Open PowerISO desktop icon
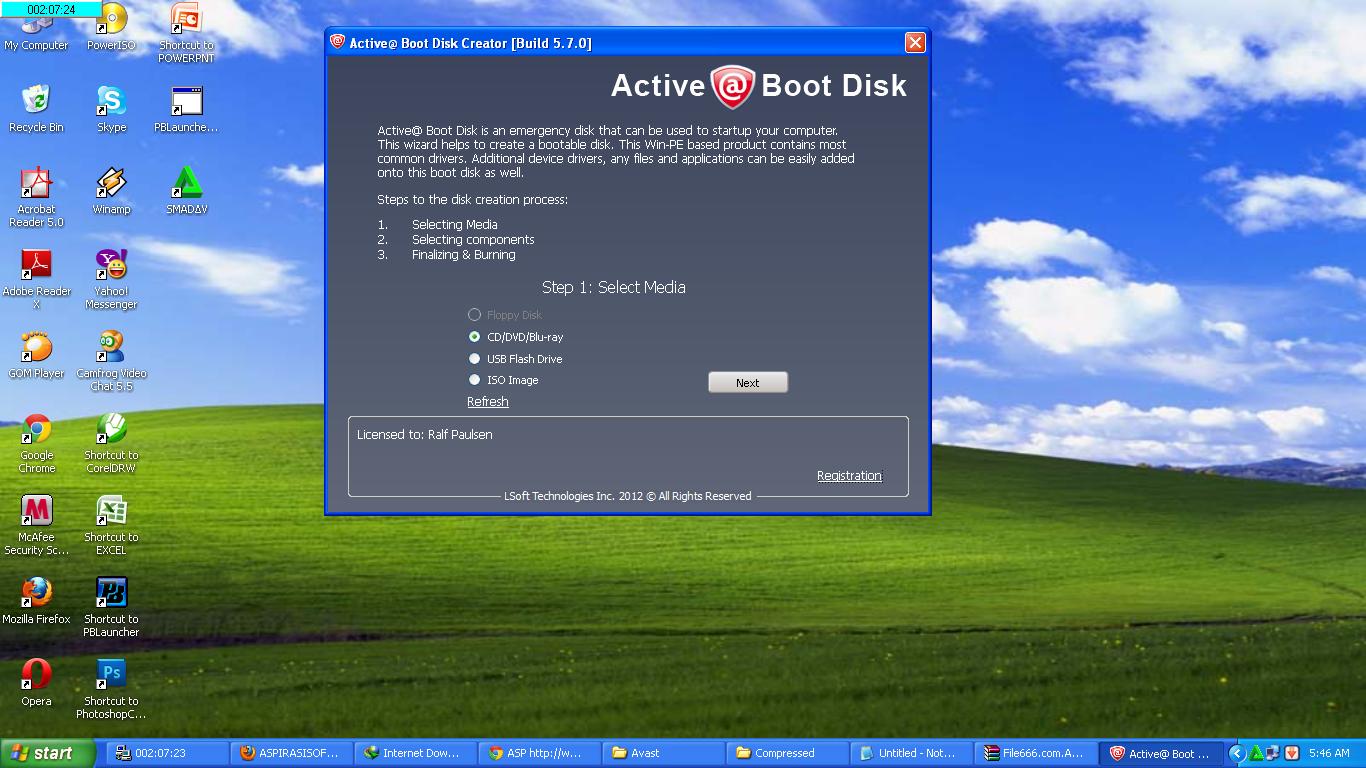The height and width of the screenshot is (768, 1366). (x=111, y=28)
